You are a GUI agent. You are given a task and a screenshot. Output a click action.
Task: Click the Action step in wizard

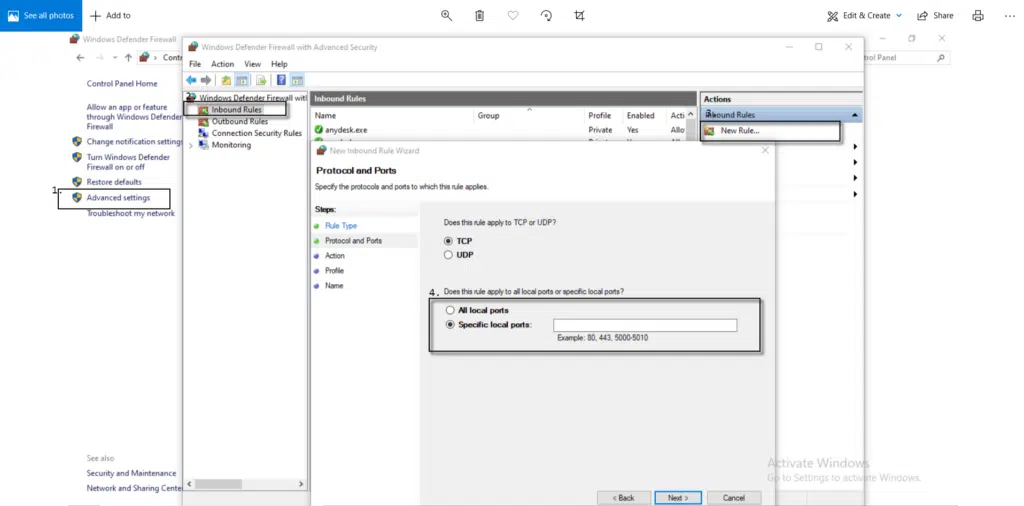pos(334,256)
